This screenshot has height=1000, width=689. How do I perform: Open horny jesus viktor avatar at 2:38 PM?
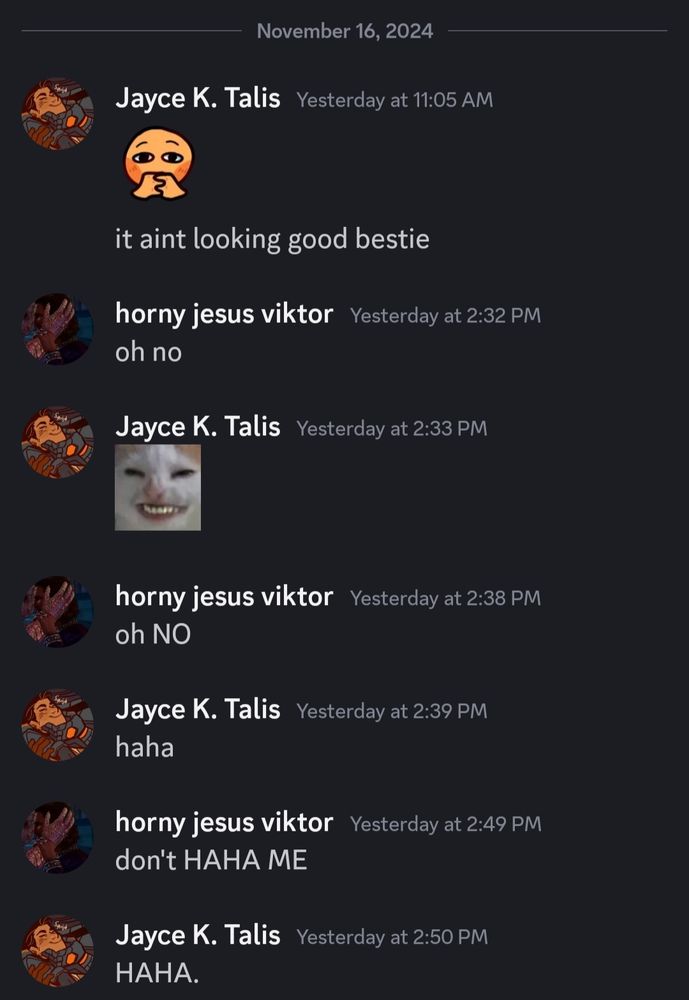(57, 612)
